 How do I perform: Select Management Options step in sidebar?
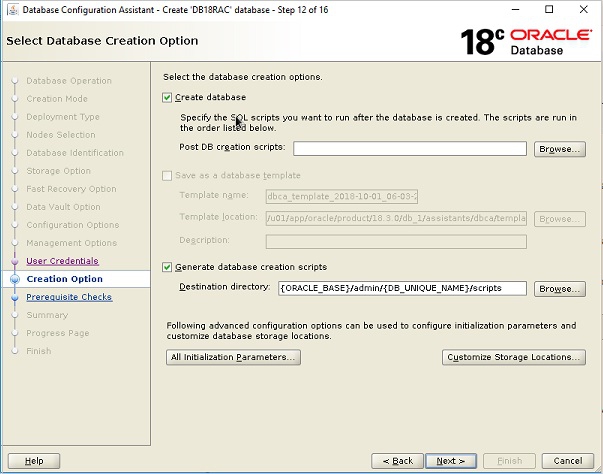point(72,243)
